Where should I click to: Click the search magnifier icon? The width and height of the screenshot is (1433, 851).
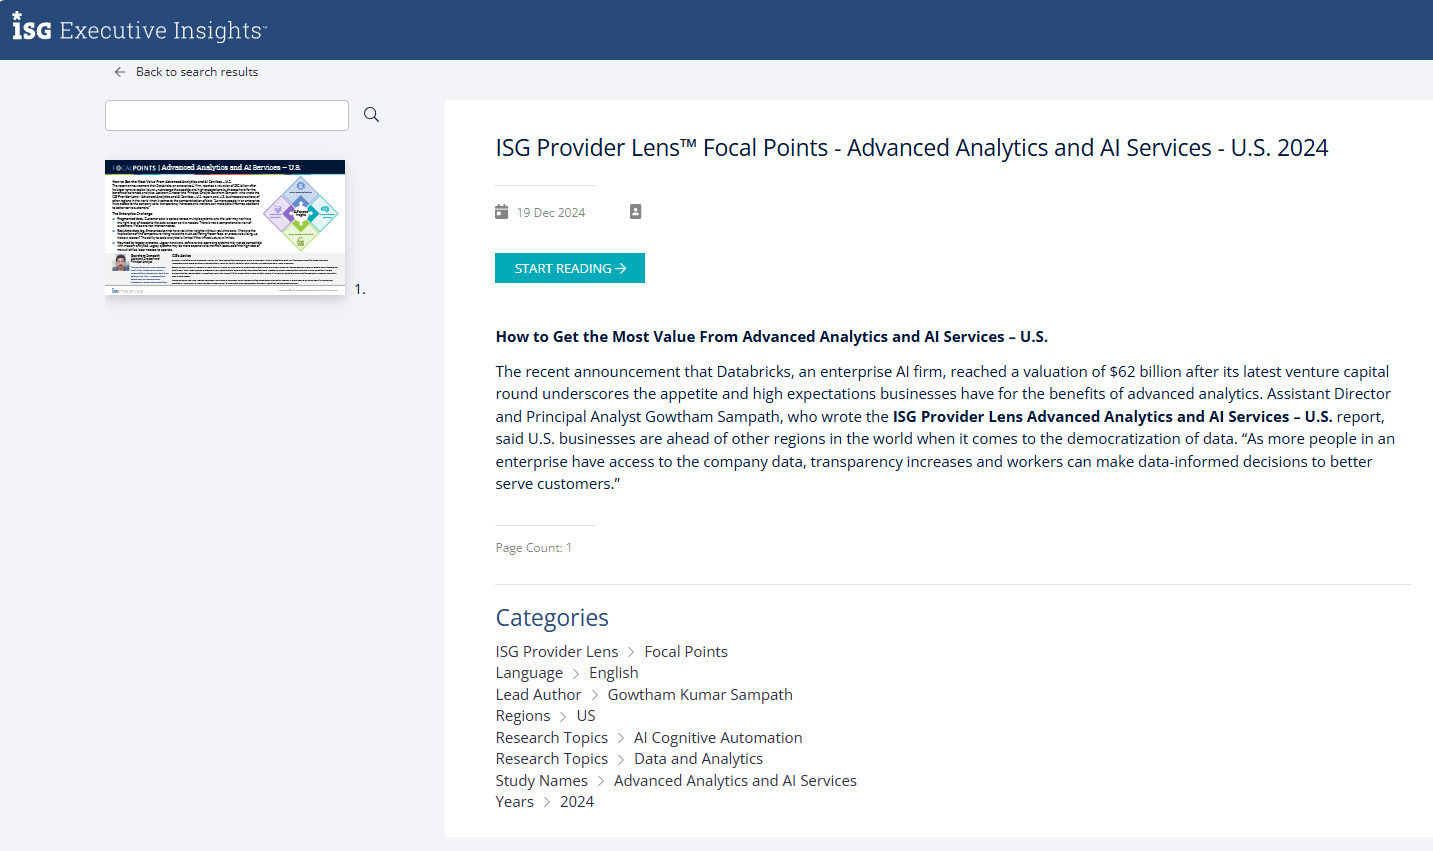371,115
